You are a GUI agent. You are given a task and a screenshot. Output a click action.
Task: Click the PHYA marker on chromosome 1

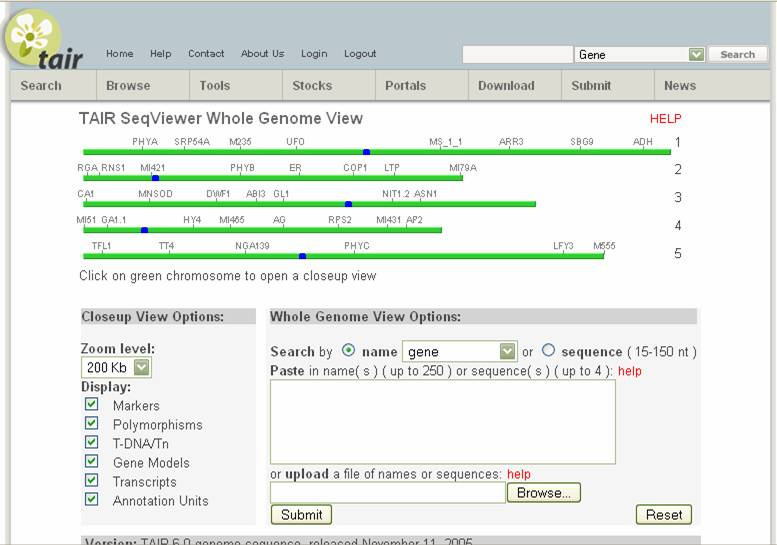pyautogui.click(x=145, y=142)
